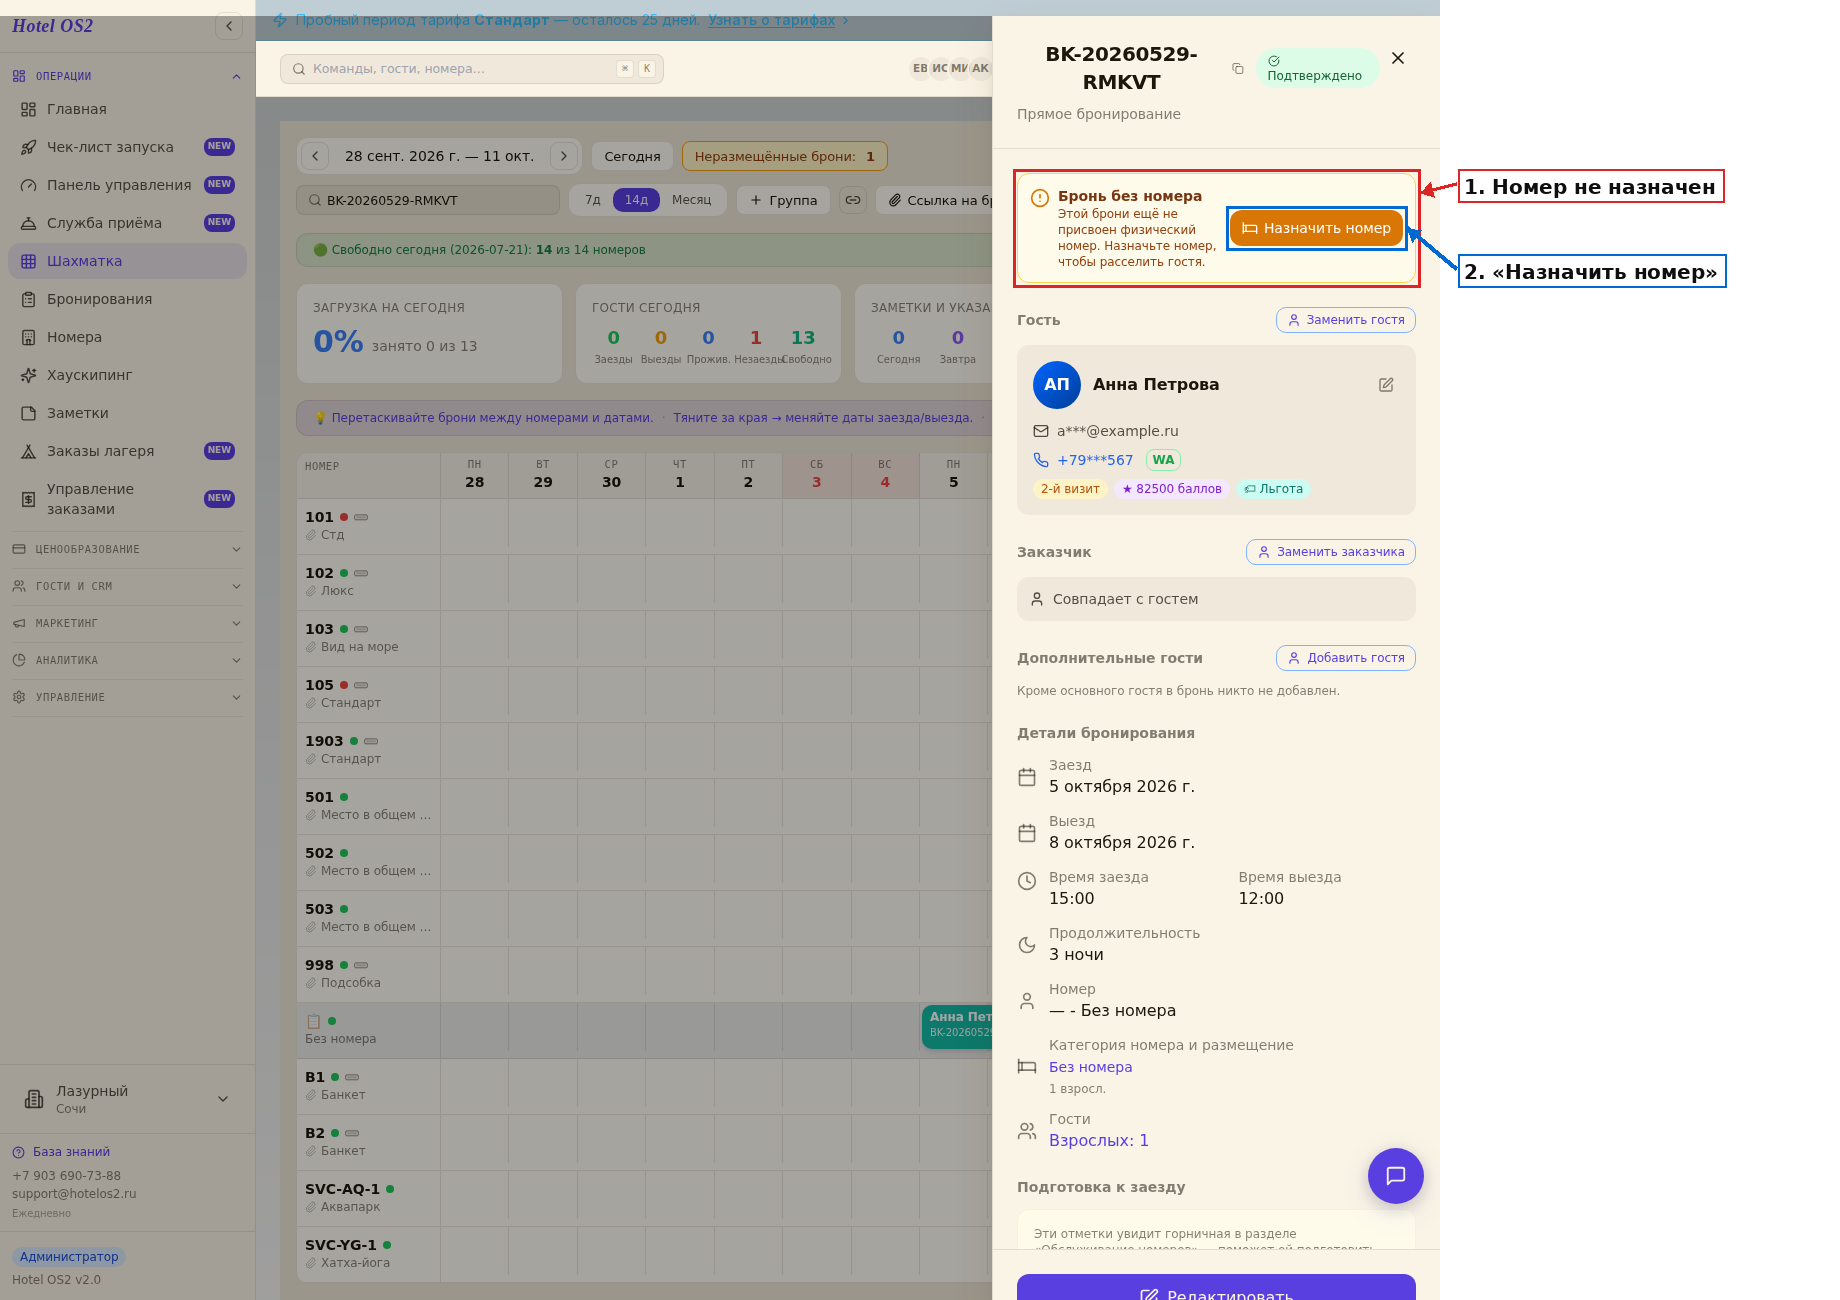The width and height of the screenshot is (1840, 1300).
Task: Select the 7д view toggle
Action: pos(593,200)
